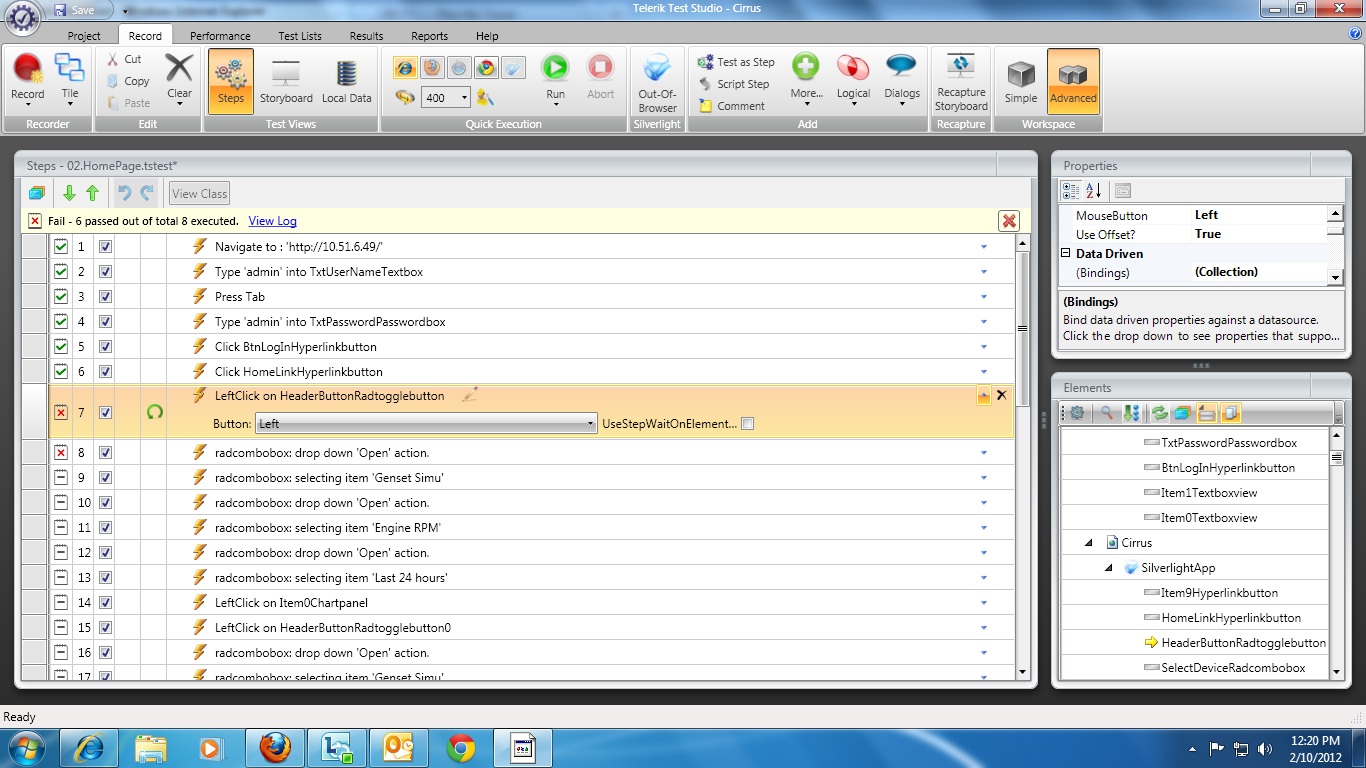This screenshot has width=1366, height=768.
Task: Click the pencil edit icon on step 7
Action: point(470,395)
